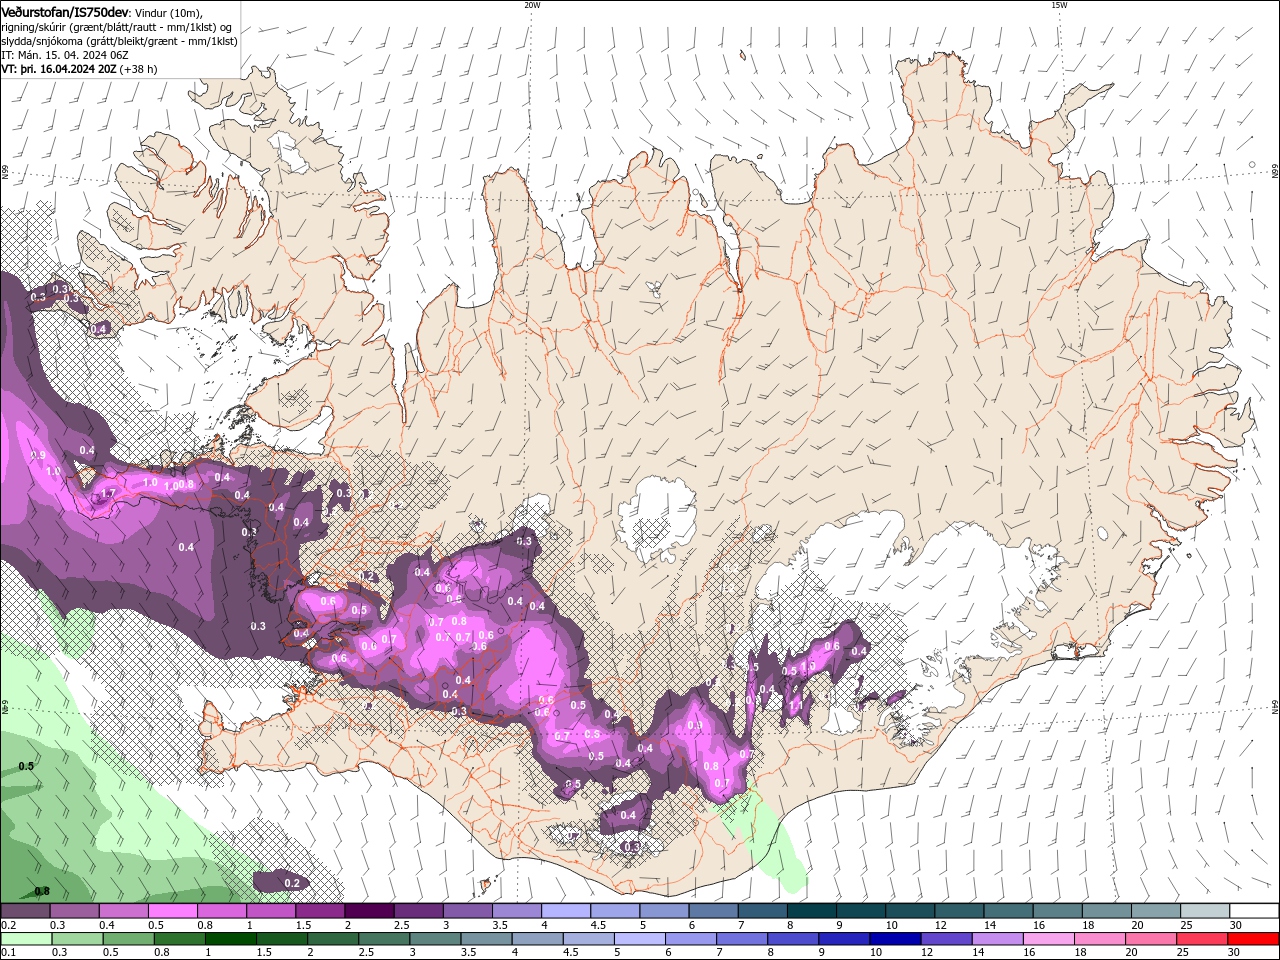This screenshot has height=960, width=1280.
Task: Pick the deep blue 10 swatch in the lower legend row
Action: (x=894, y=939)
